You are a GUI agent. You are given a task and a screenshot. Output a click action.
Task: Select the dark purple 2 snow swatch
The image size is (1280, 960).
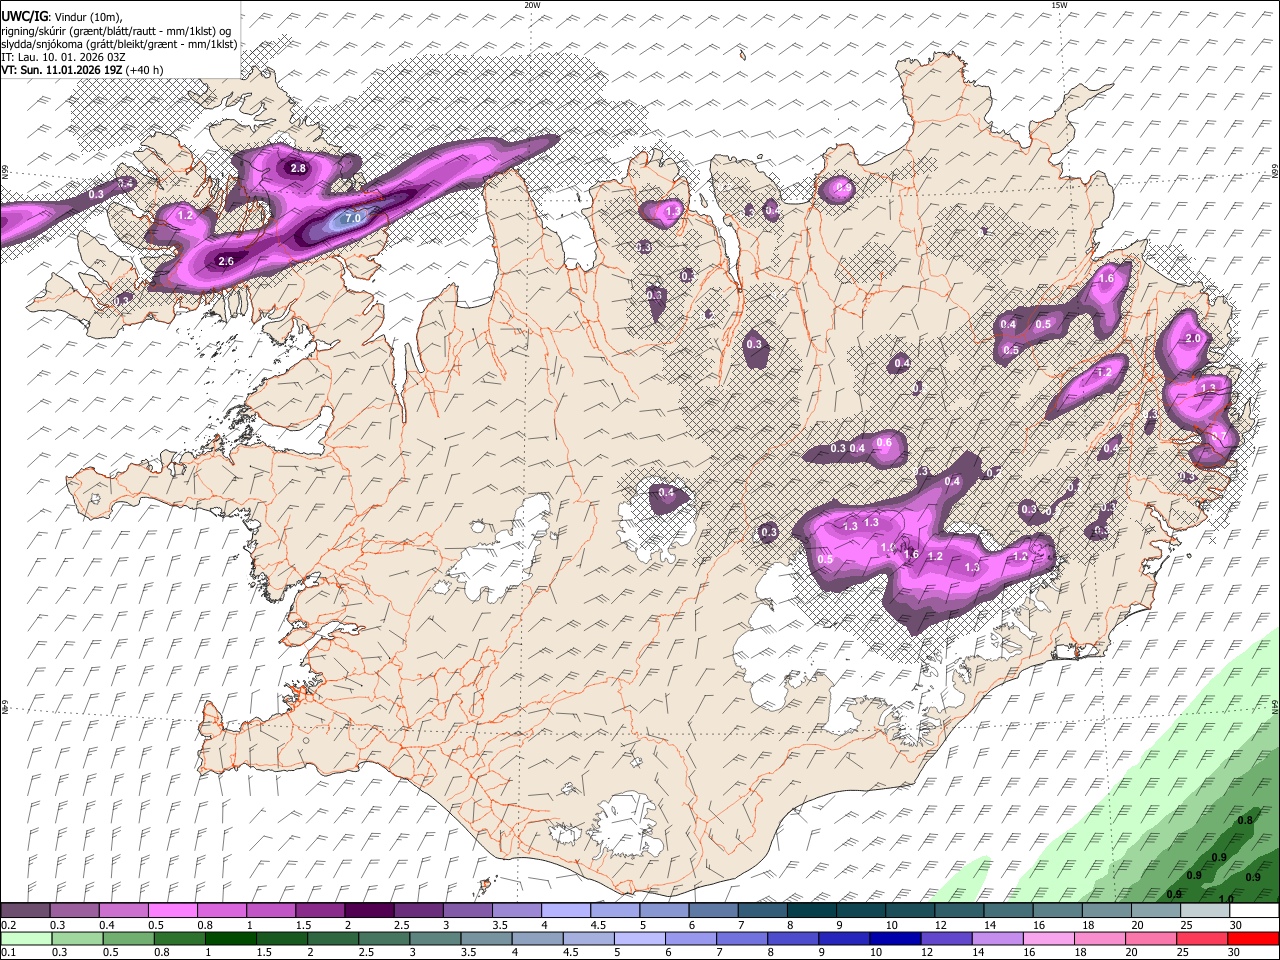tap(368, 911)
